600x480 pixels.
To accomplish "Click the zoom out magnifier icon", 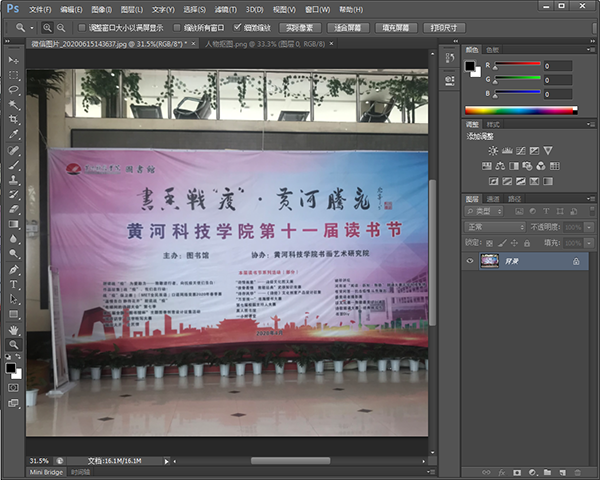I will point(61,28).
